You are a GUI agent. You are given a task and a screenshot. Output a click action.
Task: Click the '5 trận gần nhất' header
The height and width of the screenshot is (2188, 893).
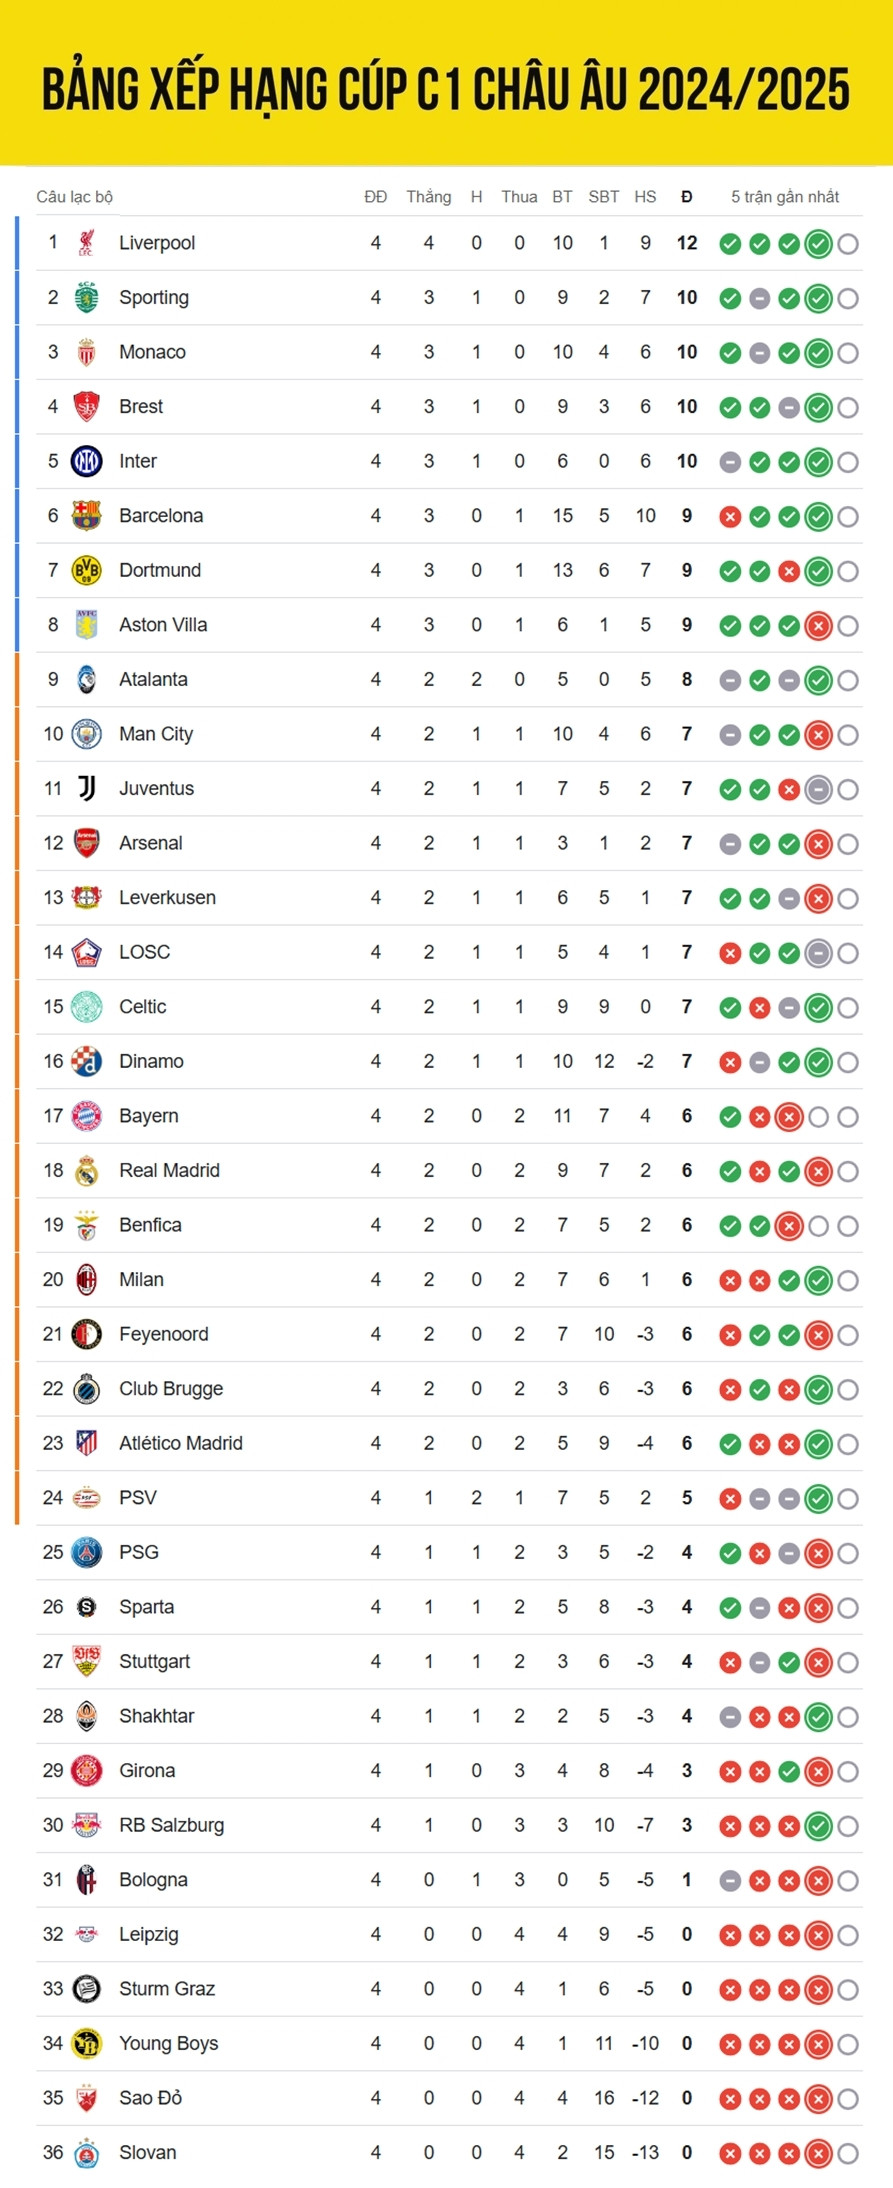pyautogui.click(x=785, y=197)
